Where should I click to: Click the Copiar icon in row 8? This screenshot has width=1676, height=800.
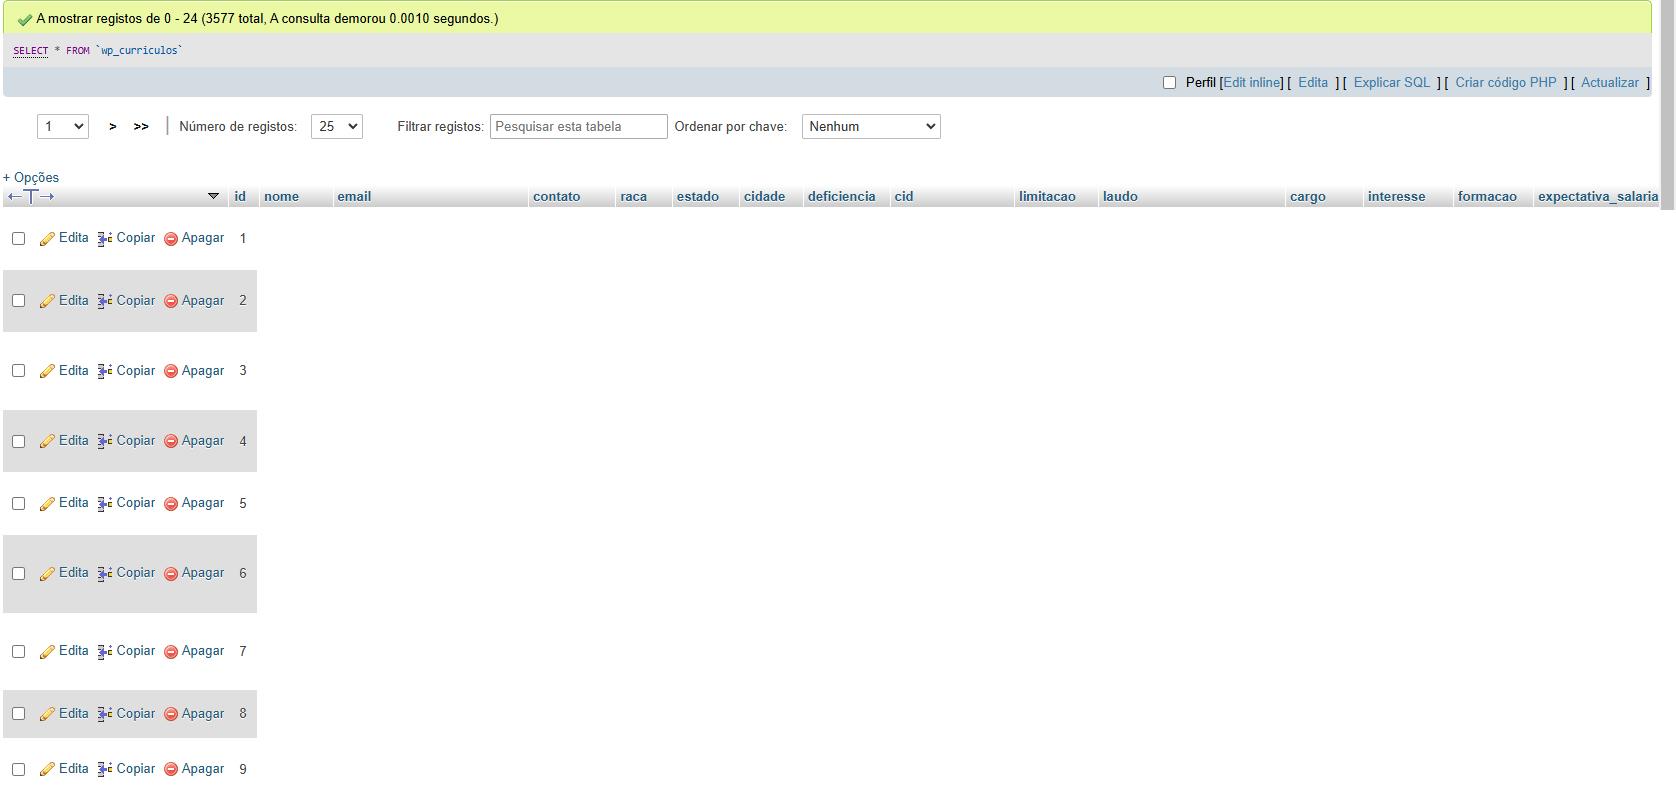click(104, 714)
